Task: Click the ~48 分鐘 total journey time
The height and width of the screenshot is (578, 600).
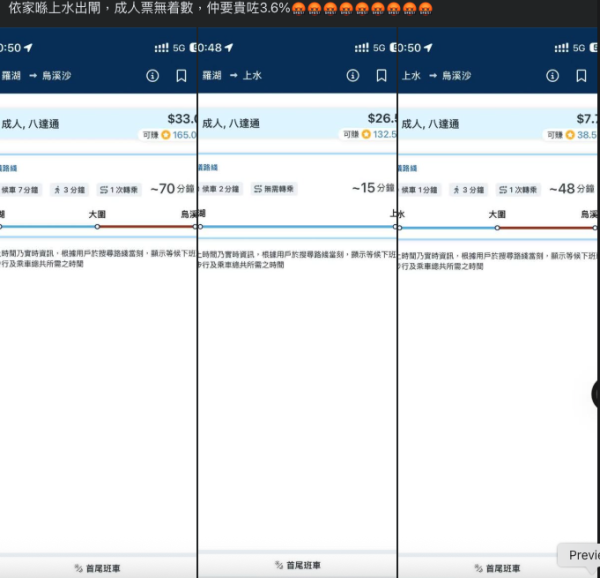Action: coord(572,189)
